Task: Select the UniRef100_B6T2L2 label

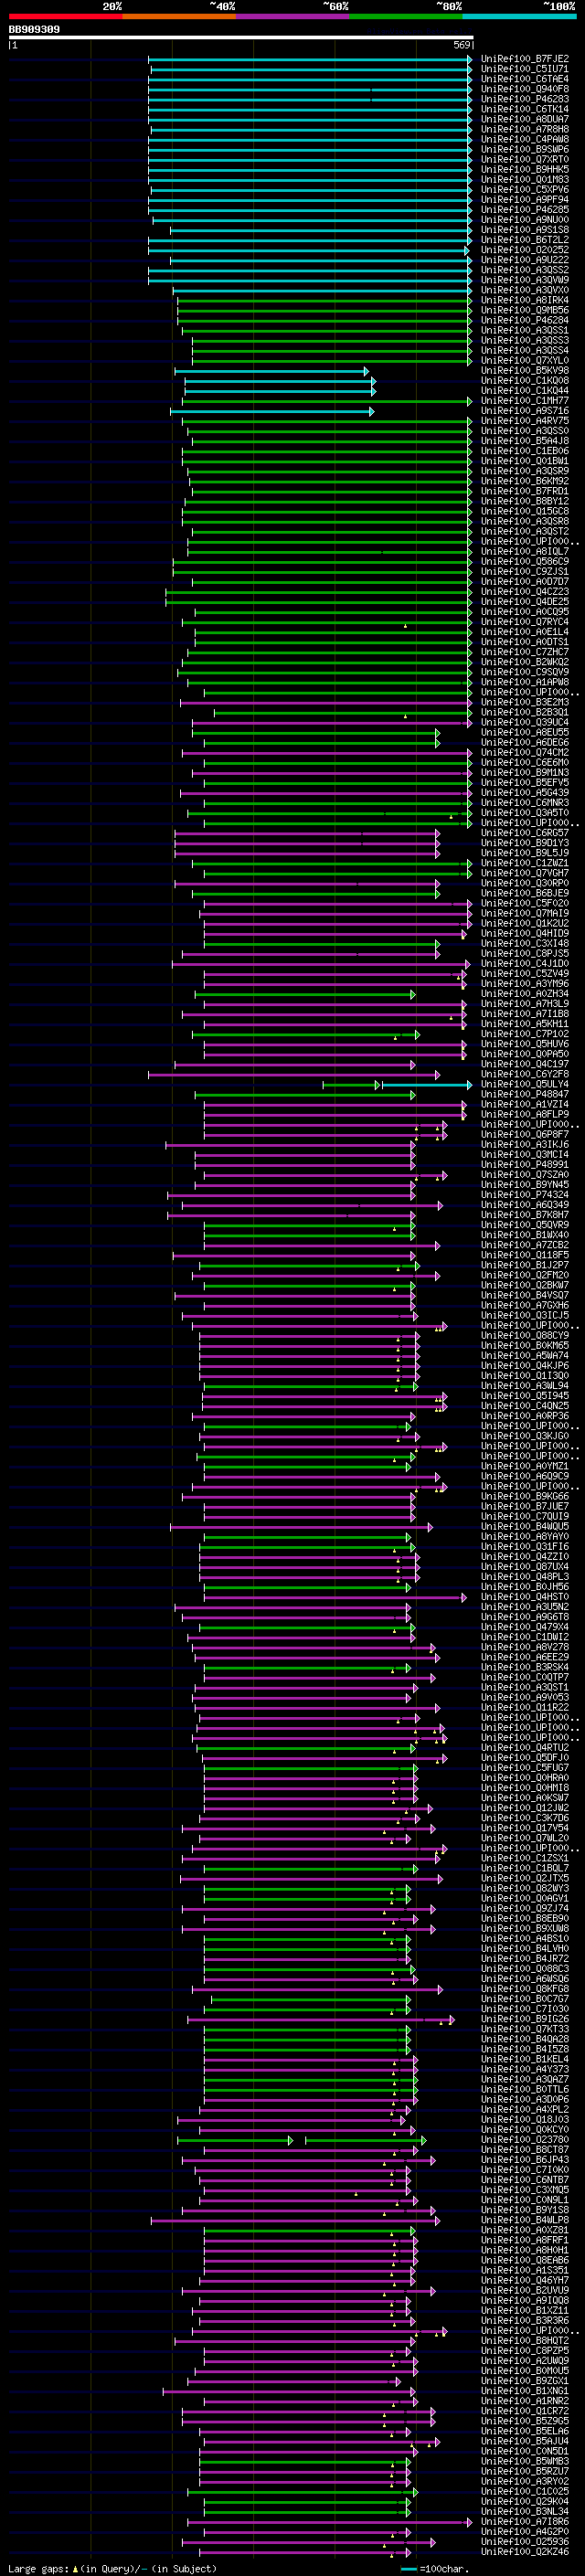Action: point(525,240)
